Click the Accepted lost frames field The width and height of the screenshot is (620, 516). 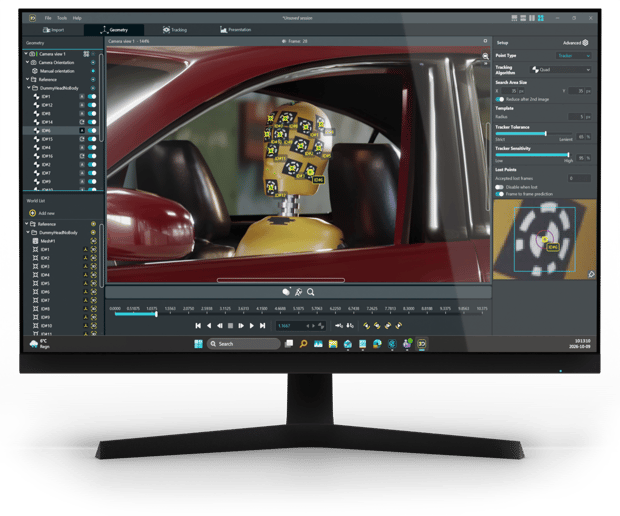[580, 178]
